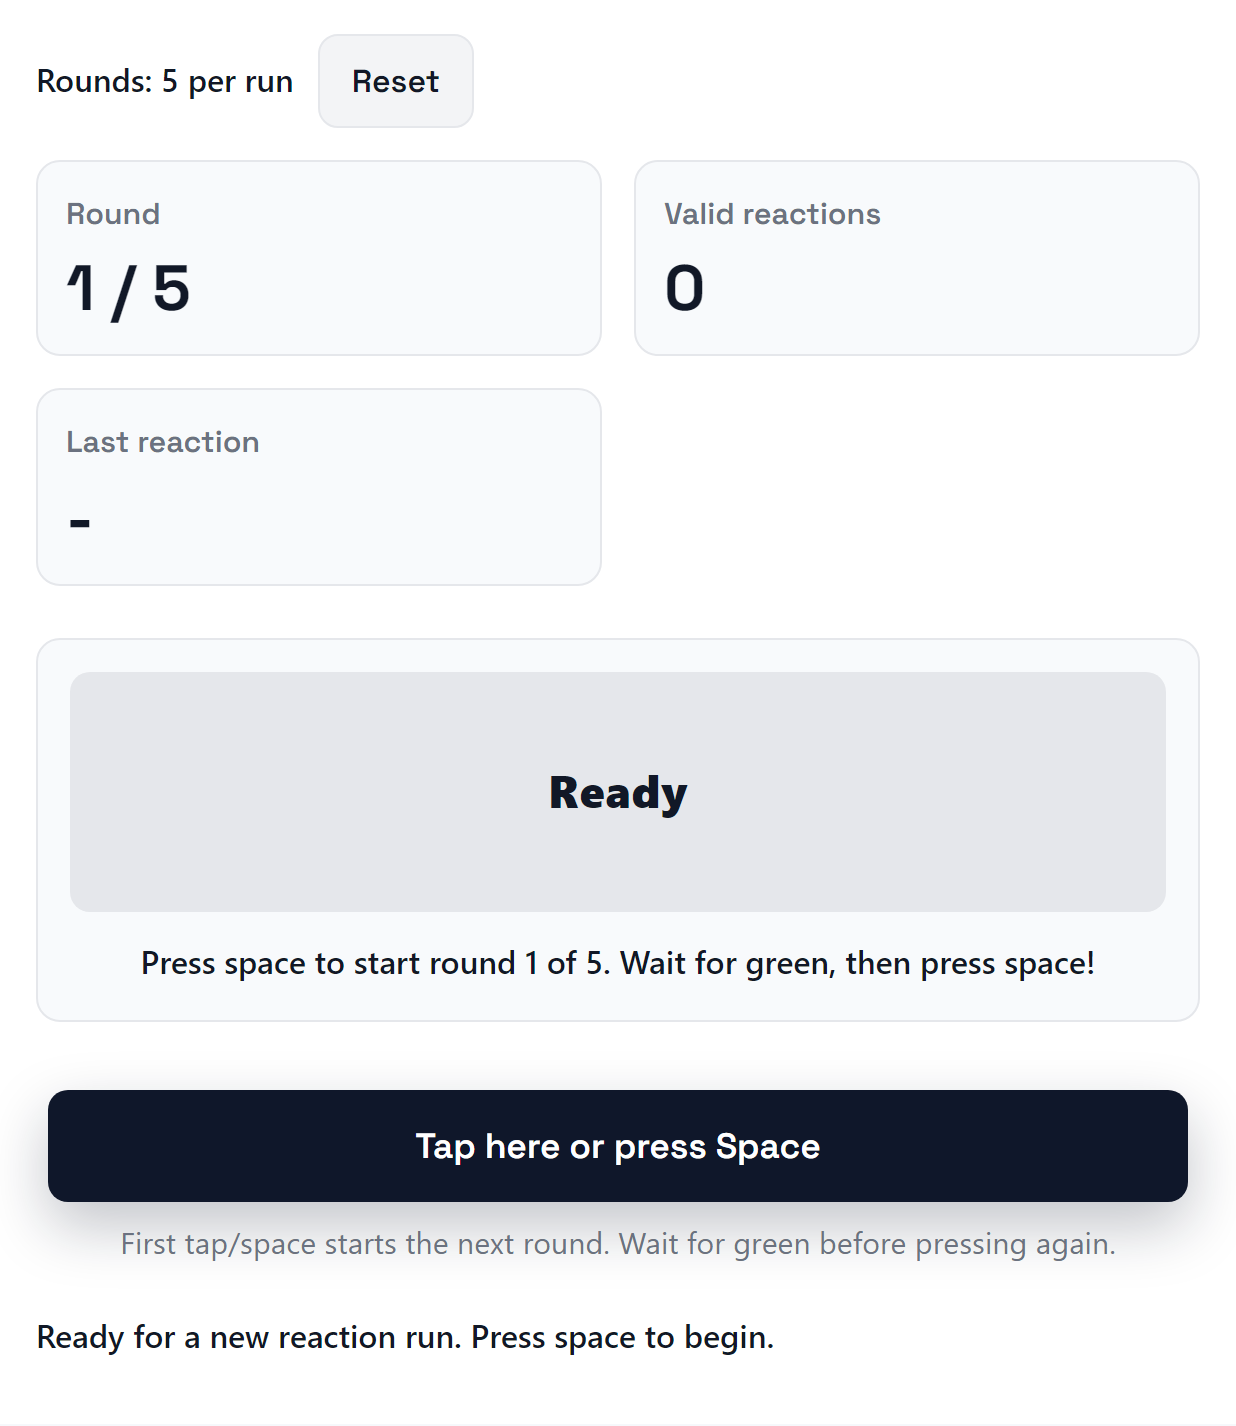Click the large Ready text
Viewport: 1236px width, 1426px height.
coord(617,791)
